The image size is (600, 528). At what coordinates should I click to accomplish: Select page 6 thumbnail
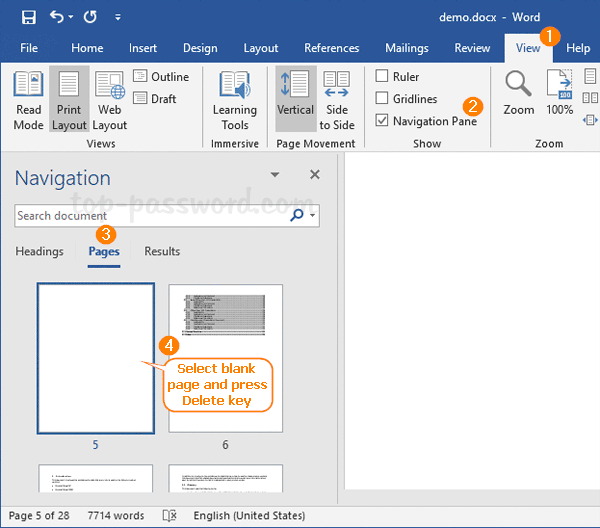(226, 358)
